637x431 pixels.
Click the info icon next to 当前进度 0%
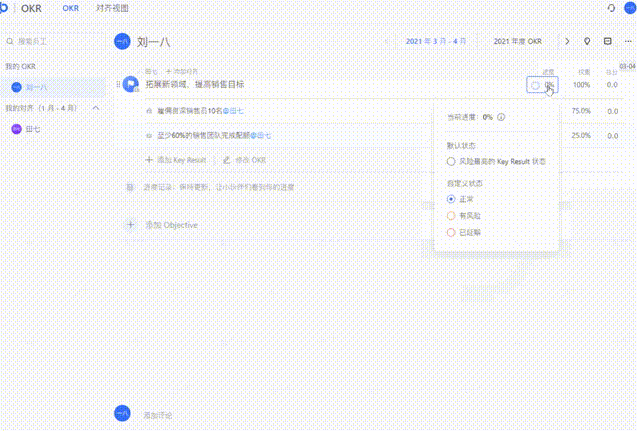[x=501, y=117]
